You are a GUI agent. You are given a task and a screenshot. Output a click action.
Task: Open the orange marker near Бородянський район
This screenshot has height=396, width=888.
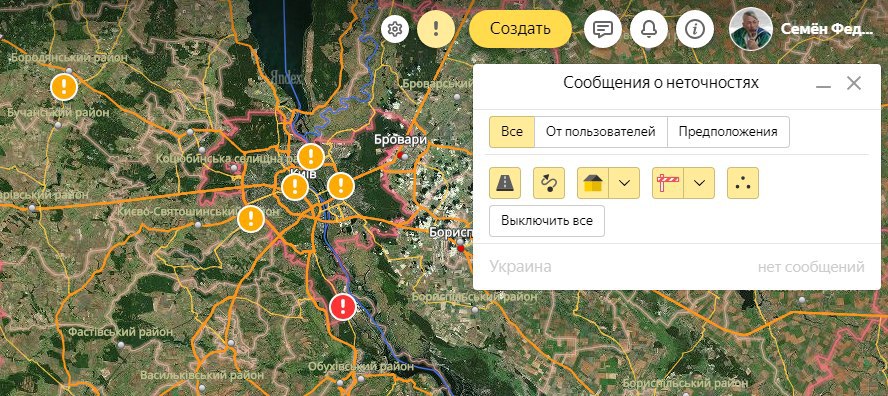[64, 87]
